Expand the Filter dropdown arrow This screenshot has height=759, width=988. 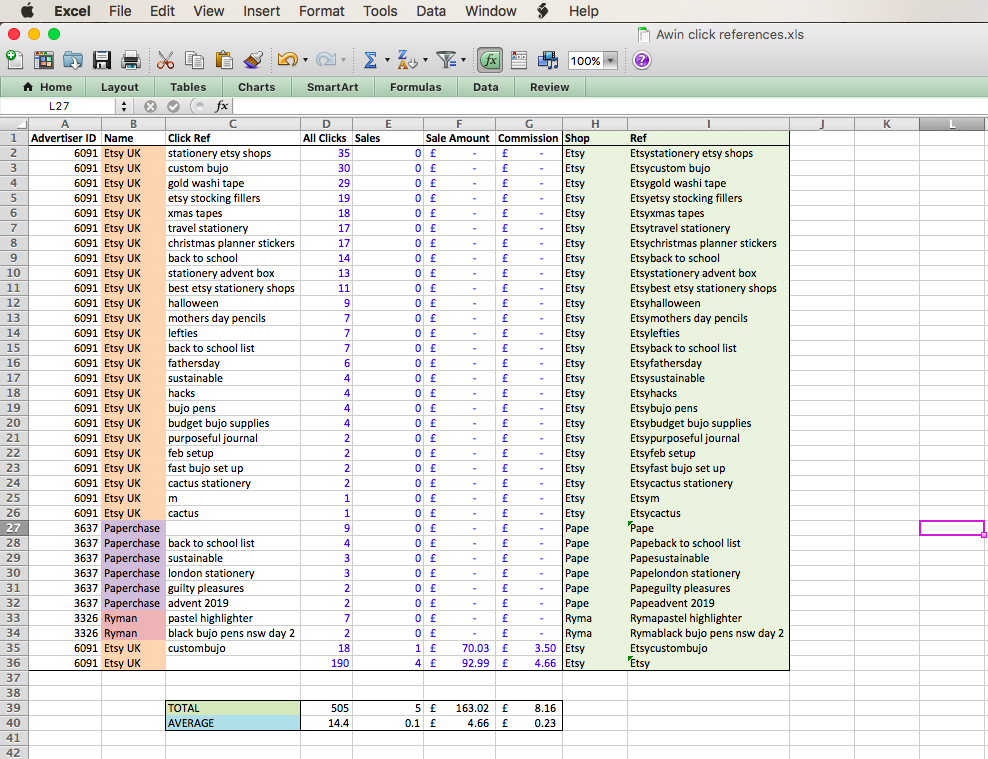pos(464,60)
